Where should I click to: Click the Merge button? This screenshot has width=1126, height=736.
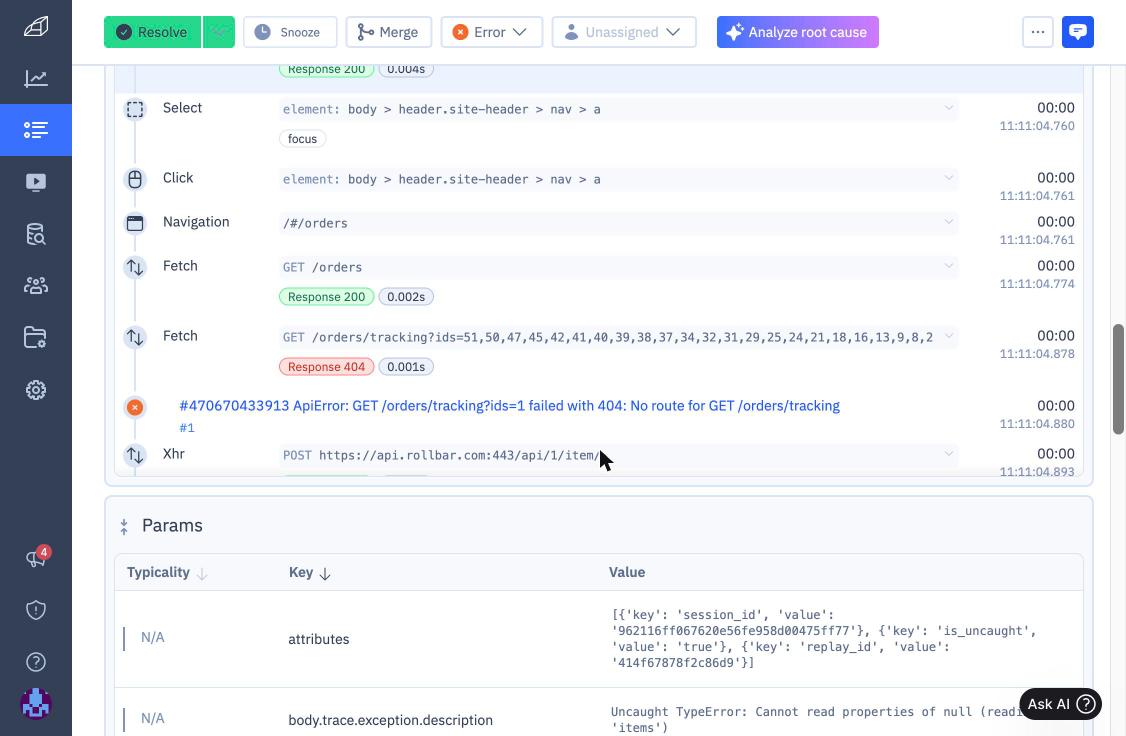388,32
